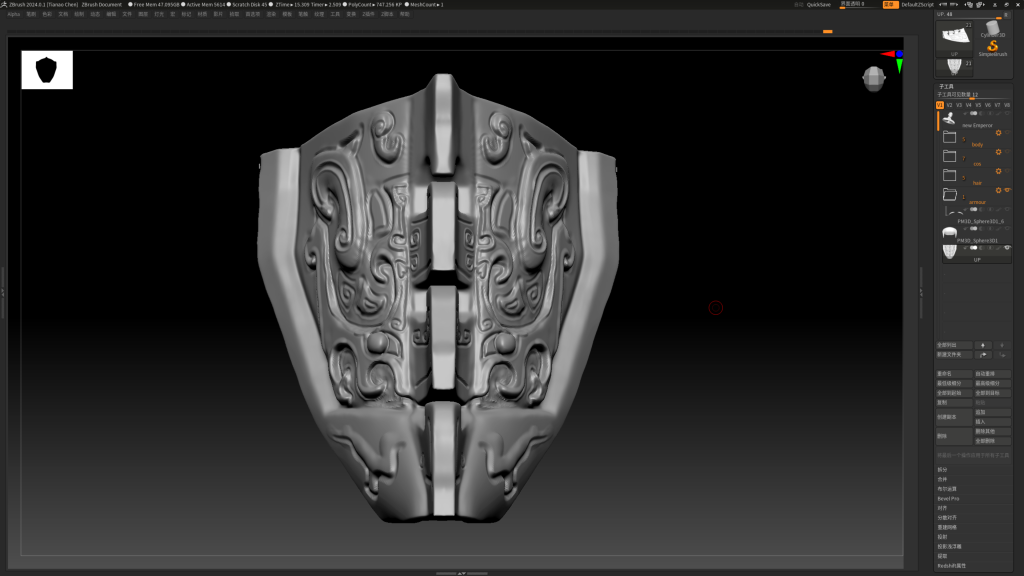Switch to the V2 visibility set tab
1024x576 pixels.
[x=950, y=105]
